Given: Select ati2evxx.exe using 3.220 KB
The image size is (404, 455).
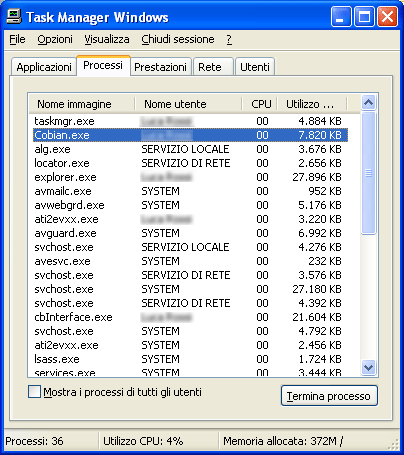Looking at the screenshot, I should [x=190, y=219].
